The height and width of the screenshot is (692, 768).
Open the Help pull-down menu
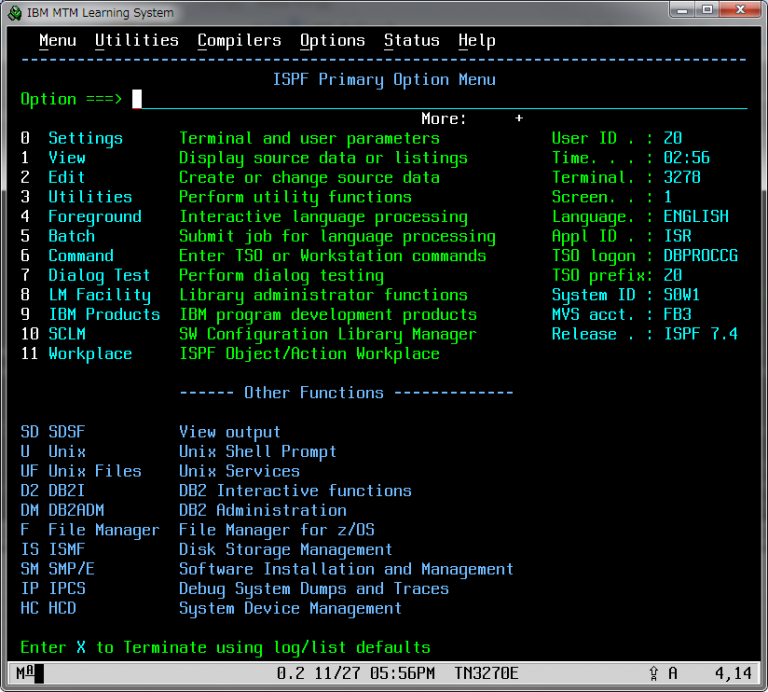[476, 41]
